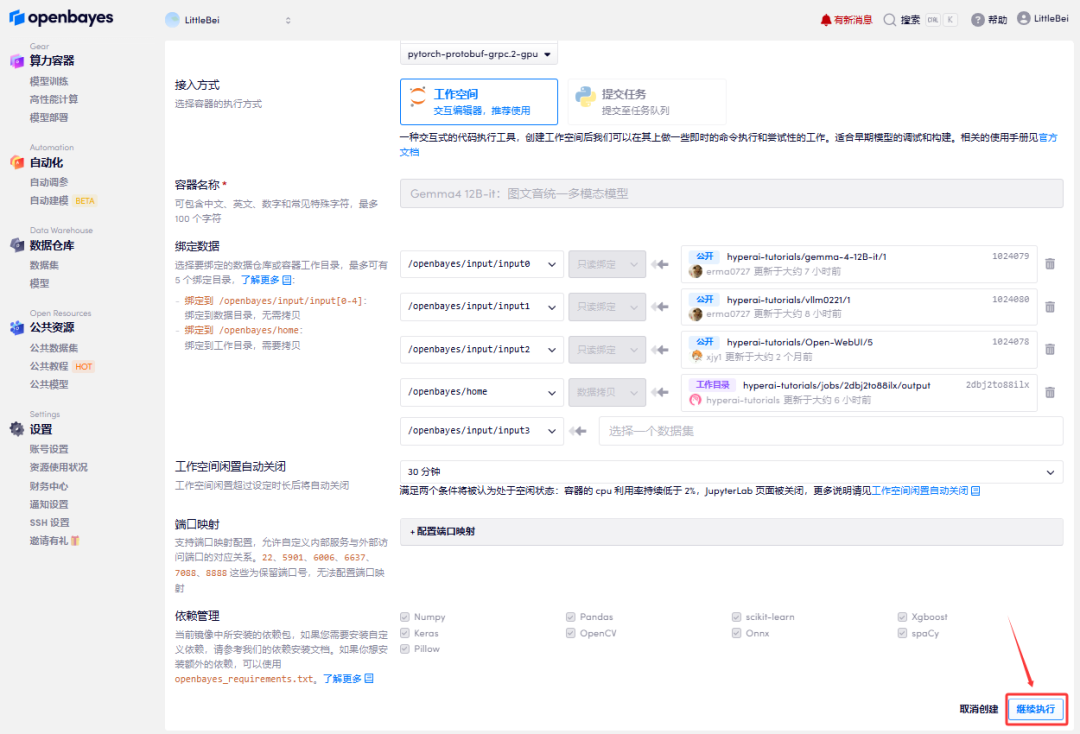1080x734 pixels.
Task: Open the /openbayes/home path dropdown
Action: coord(481,392)
